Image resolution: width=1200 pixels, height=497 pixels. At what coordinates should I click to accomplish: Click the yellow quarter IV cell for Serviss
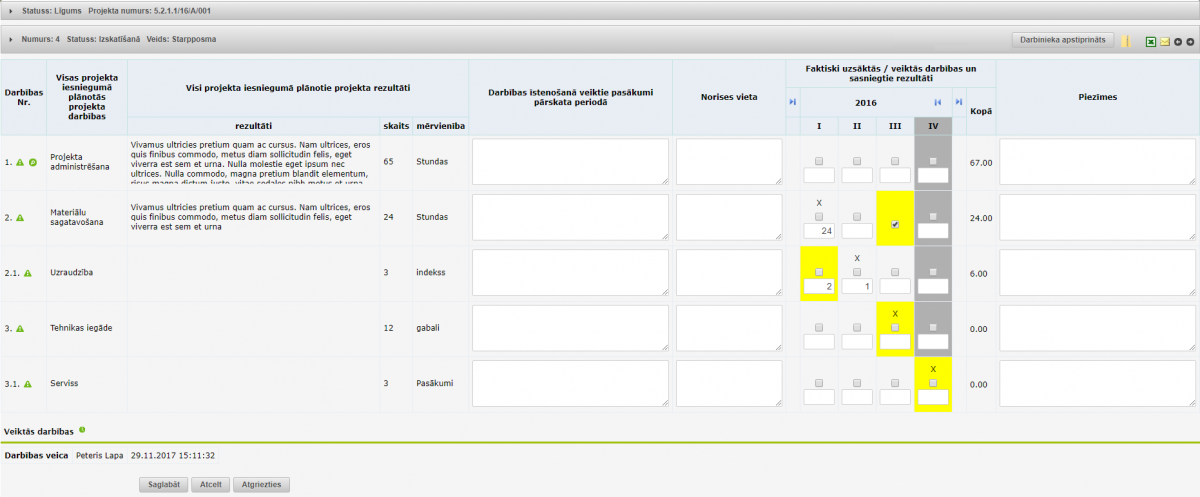click(933, 385)
